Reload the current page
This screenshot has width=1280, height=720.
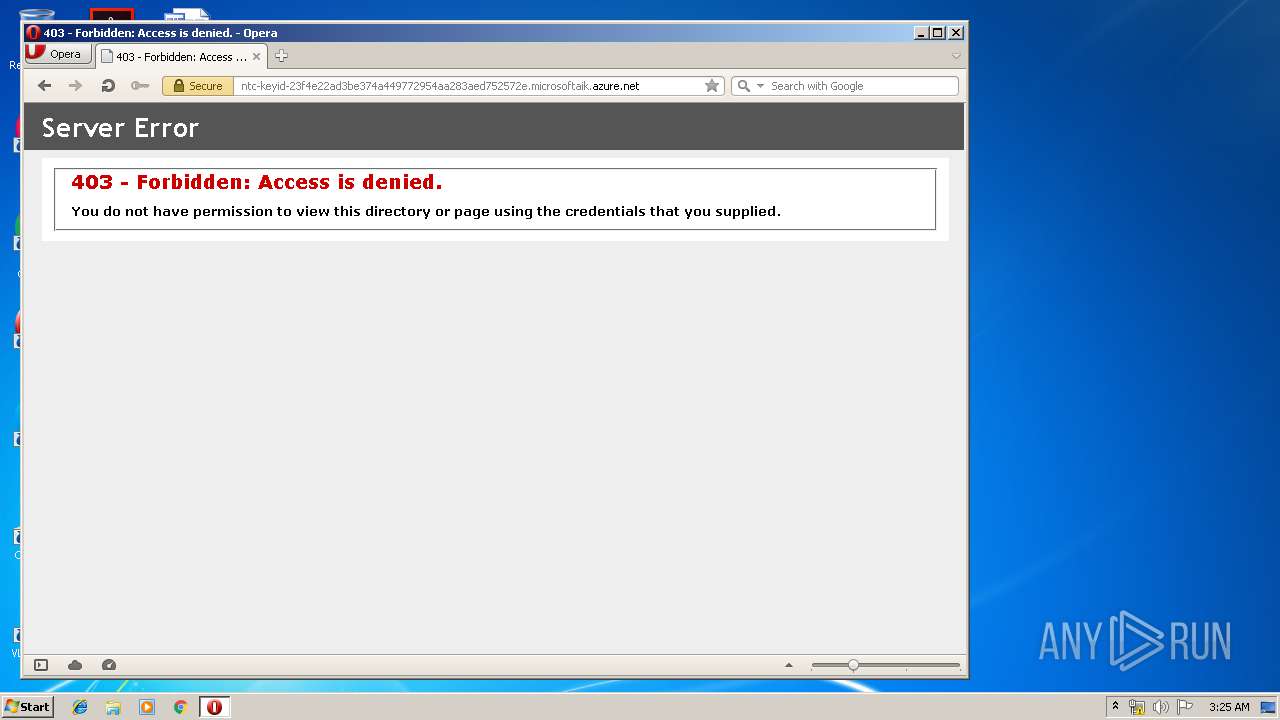[108, 86]
